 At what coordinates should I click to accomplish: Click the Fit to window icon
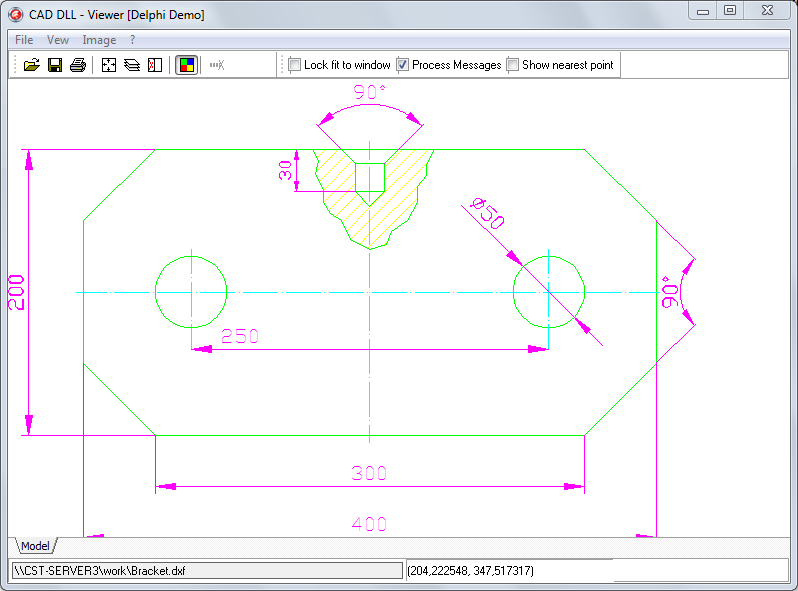point(110,65)
